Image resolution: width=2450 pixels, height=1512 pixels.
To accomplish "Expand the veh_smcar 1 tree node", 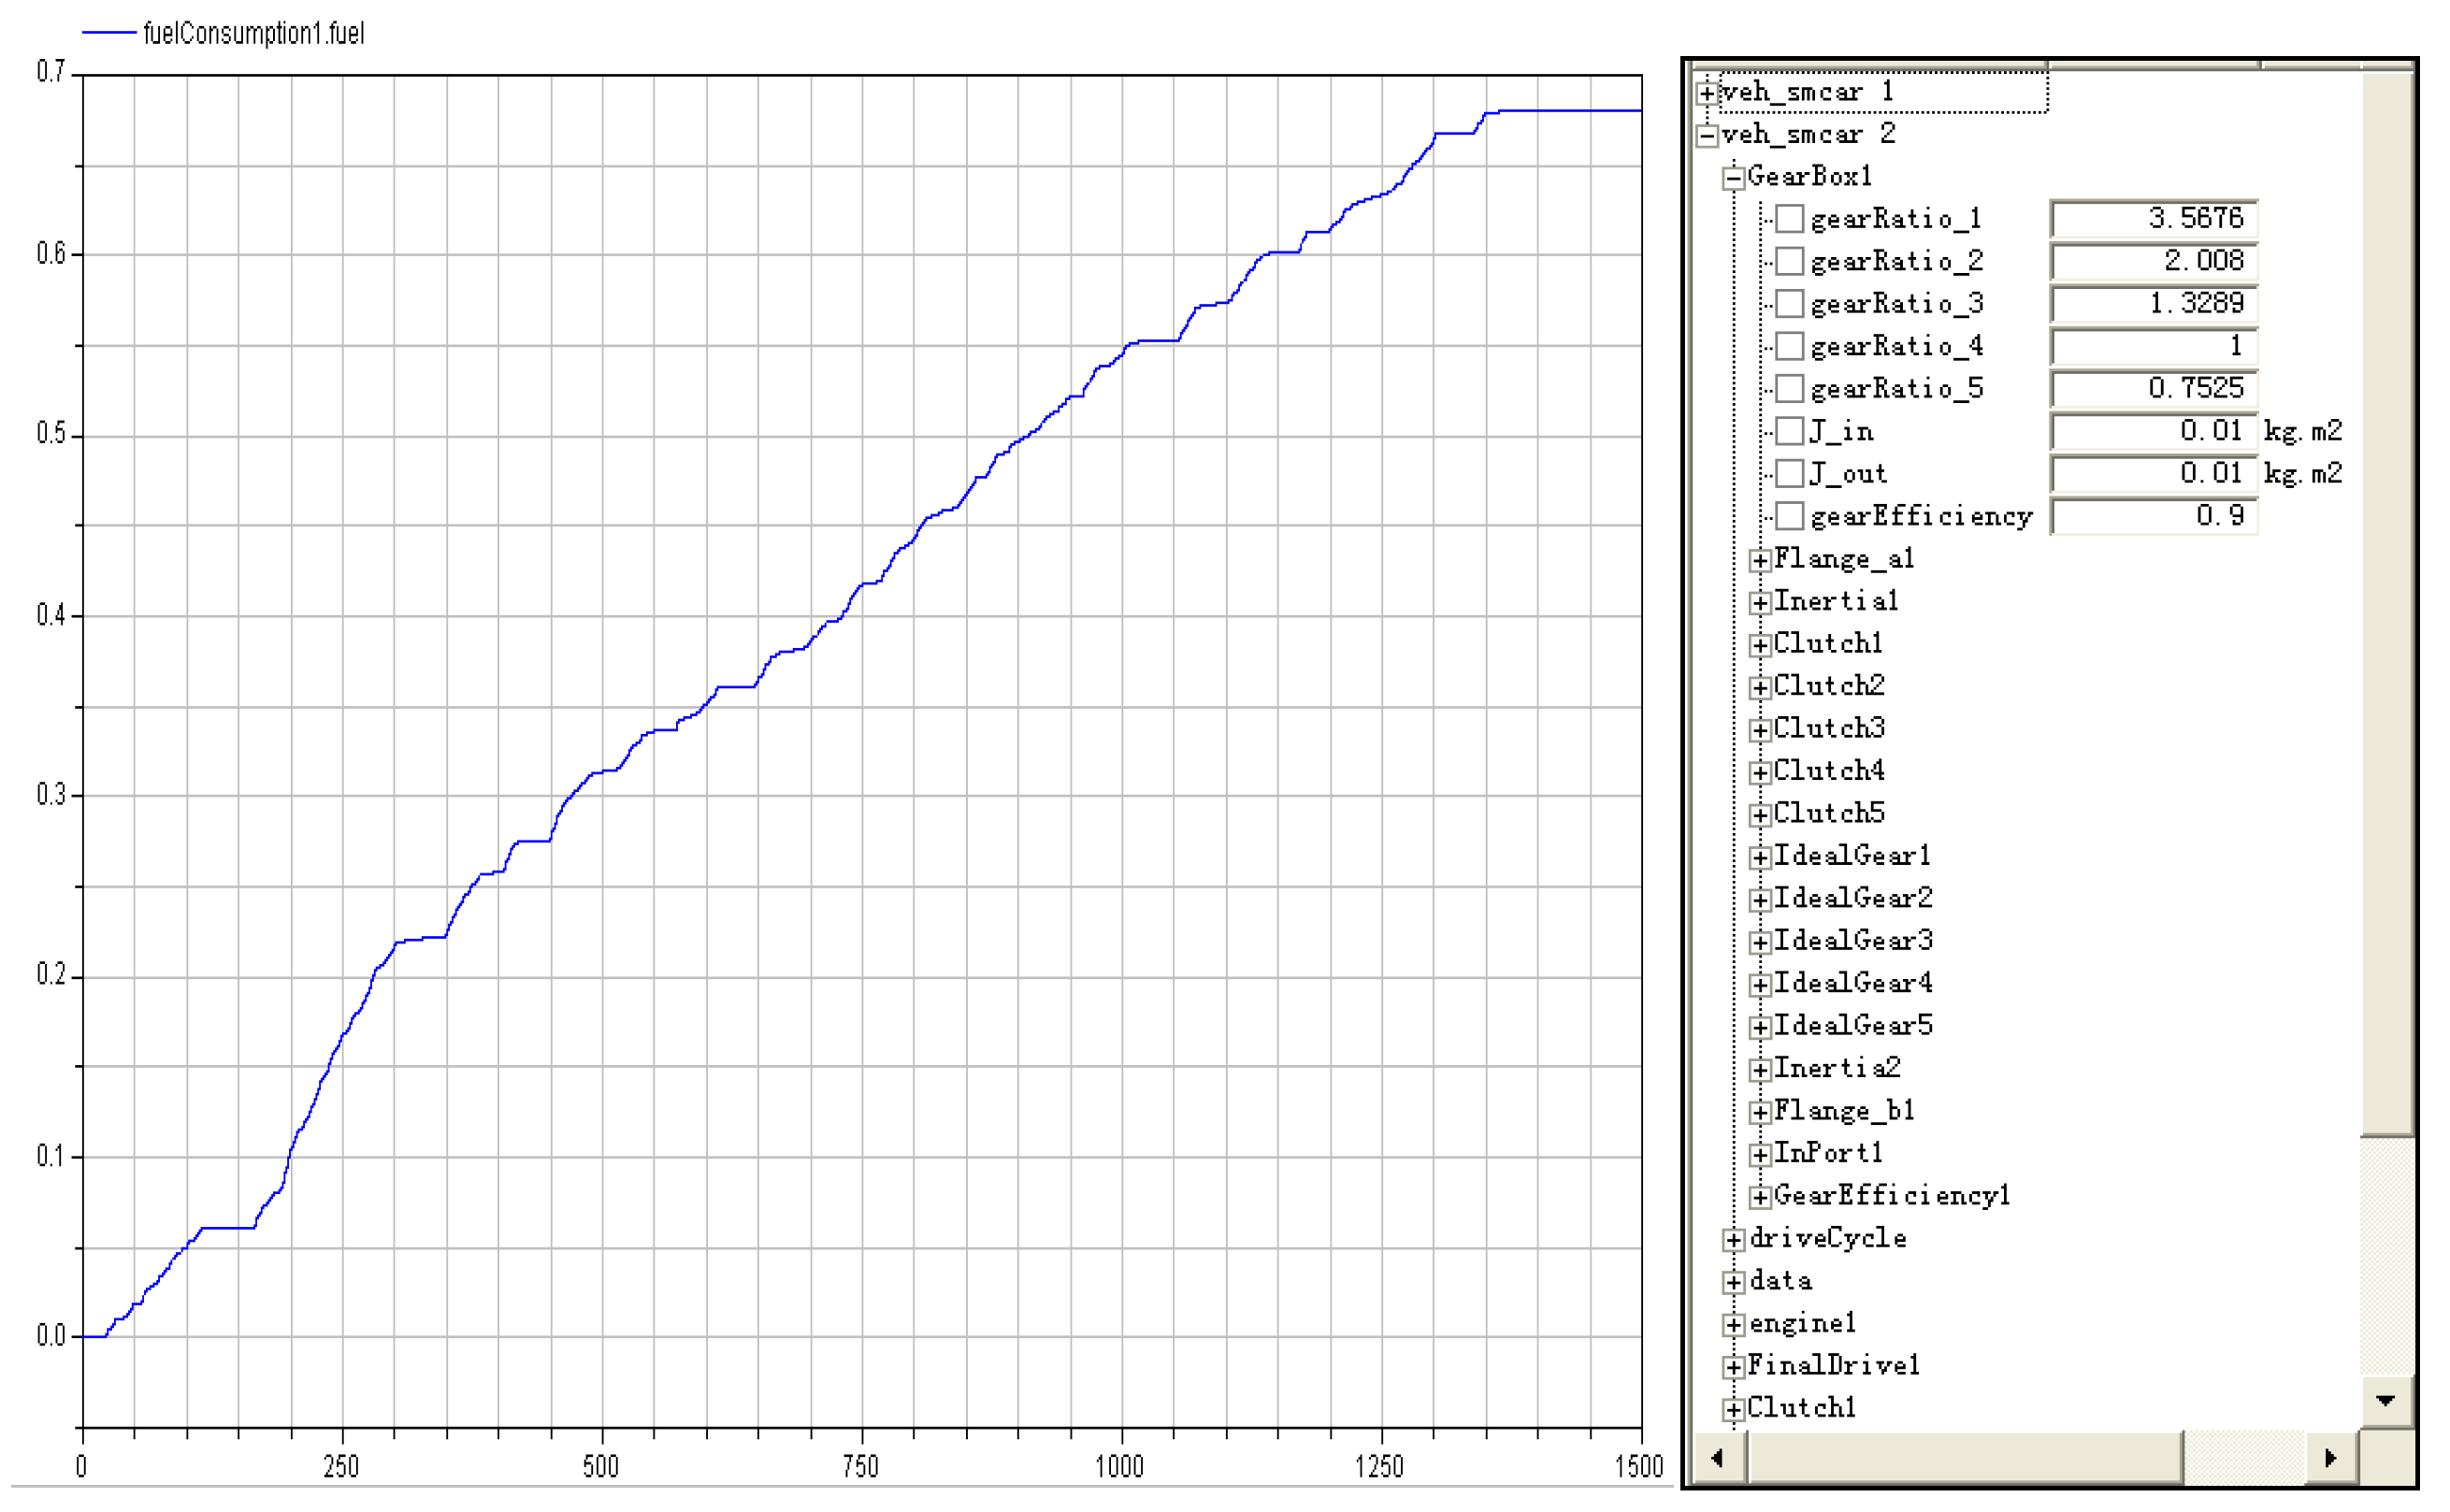I will (1707, 93).
